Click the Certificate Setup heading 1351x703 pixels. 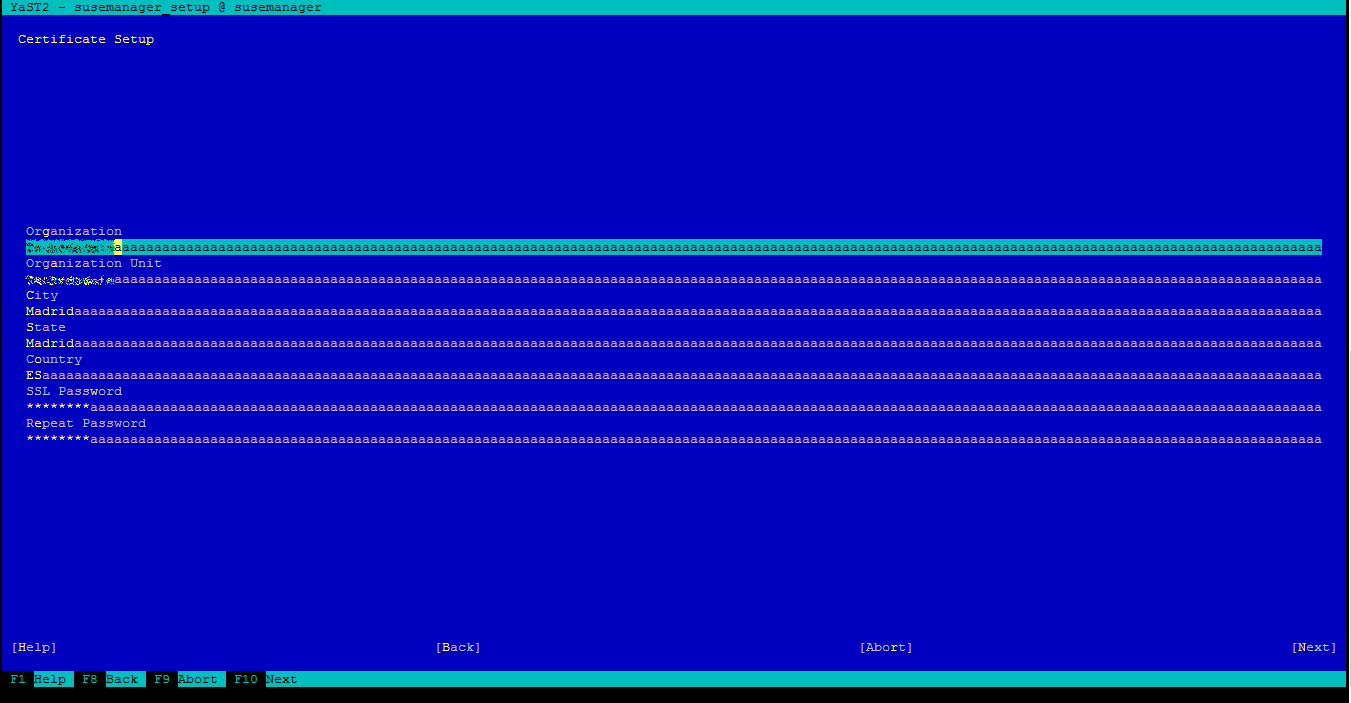click(86, 40)
